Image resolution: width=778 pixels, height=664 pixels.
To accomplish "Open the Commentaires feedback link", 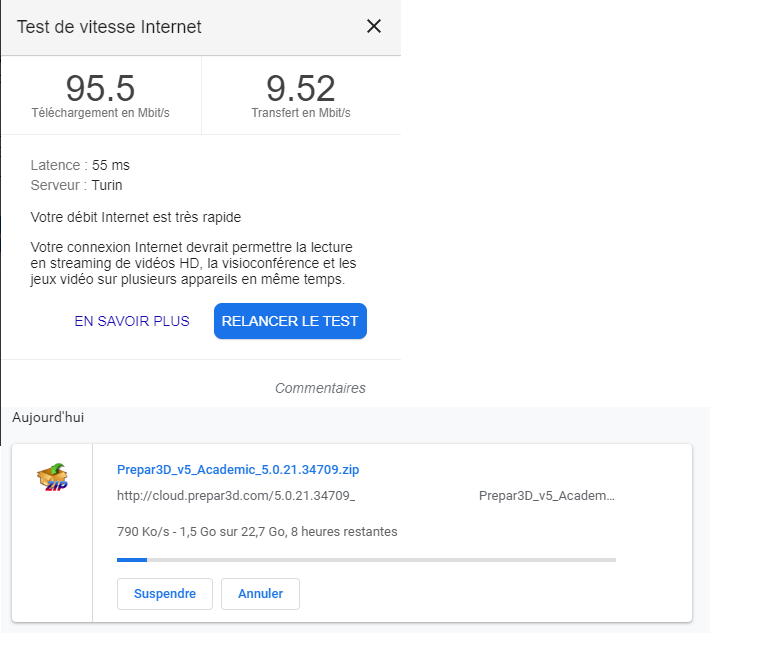I will (x=320, y=388).
